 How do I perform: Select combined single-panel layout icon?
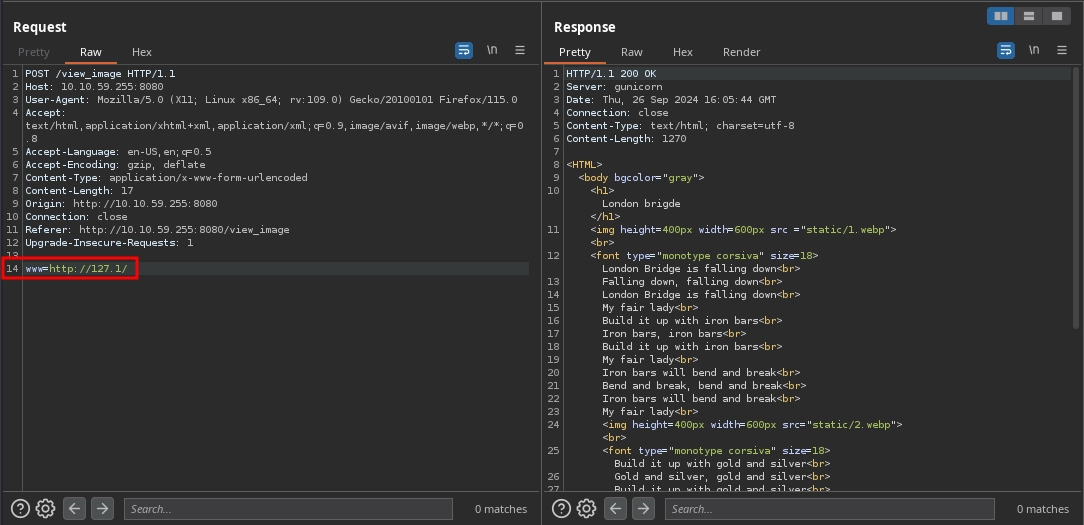coord(1055,16)
